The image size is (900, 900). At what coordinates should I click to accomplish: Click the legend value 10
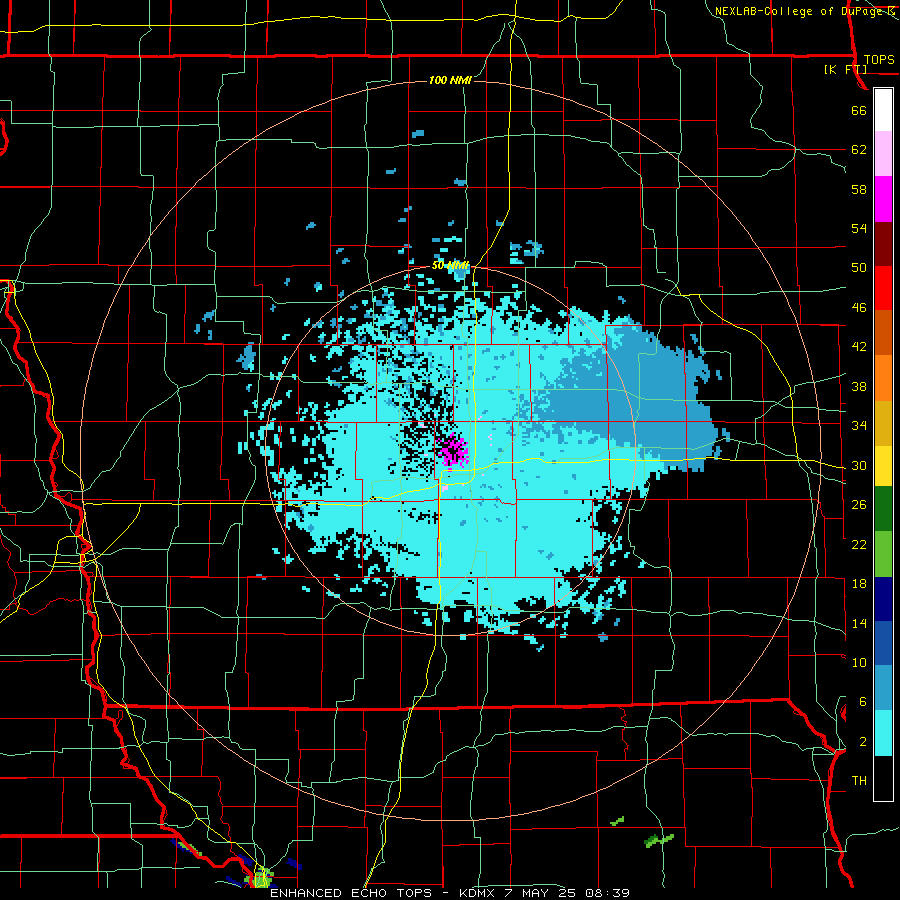[x=859, y=663]
